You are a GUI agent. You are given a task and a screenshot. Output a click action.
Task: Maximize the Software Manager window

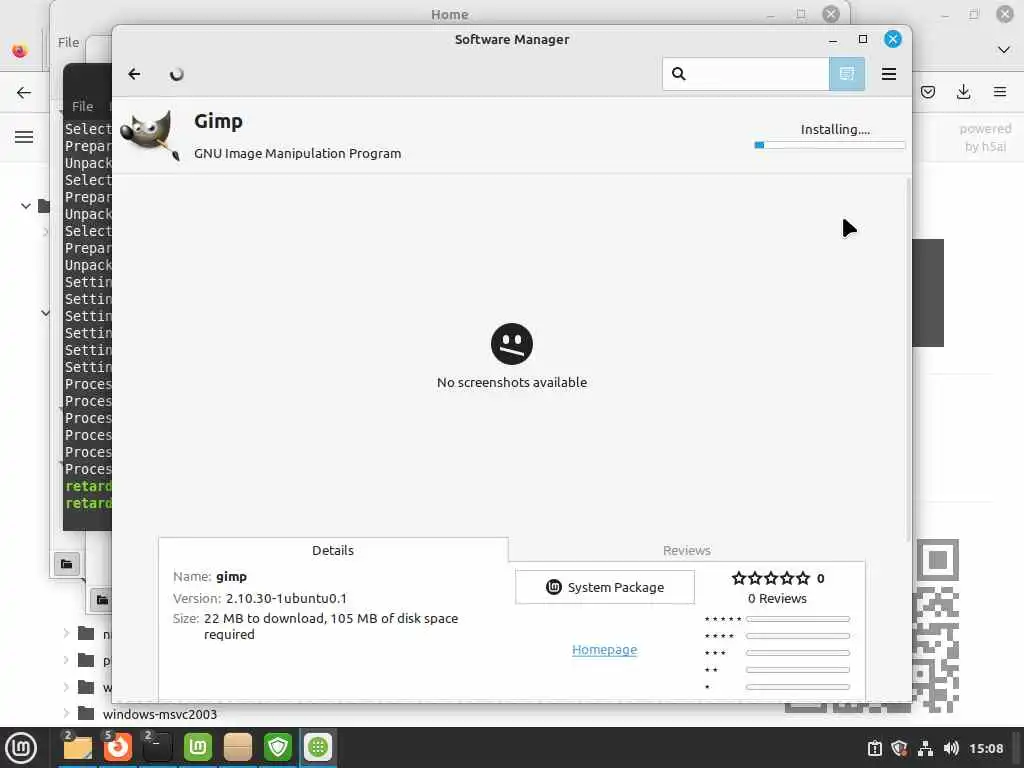[863, 39]
